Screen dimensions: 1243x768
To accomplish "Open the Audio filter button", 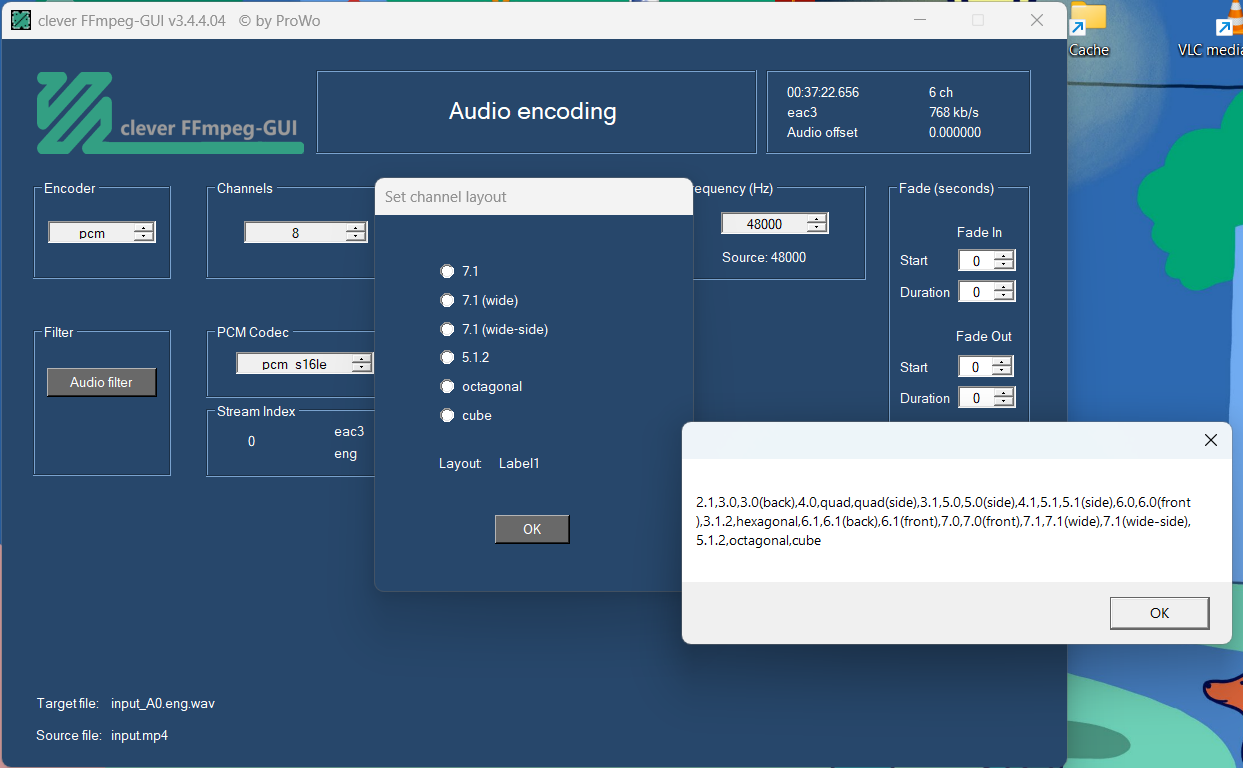I will point(101,382).
